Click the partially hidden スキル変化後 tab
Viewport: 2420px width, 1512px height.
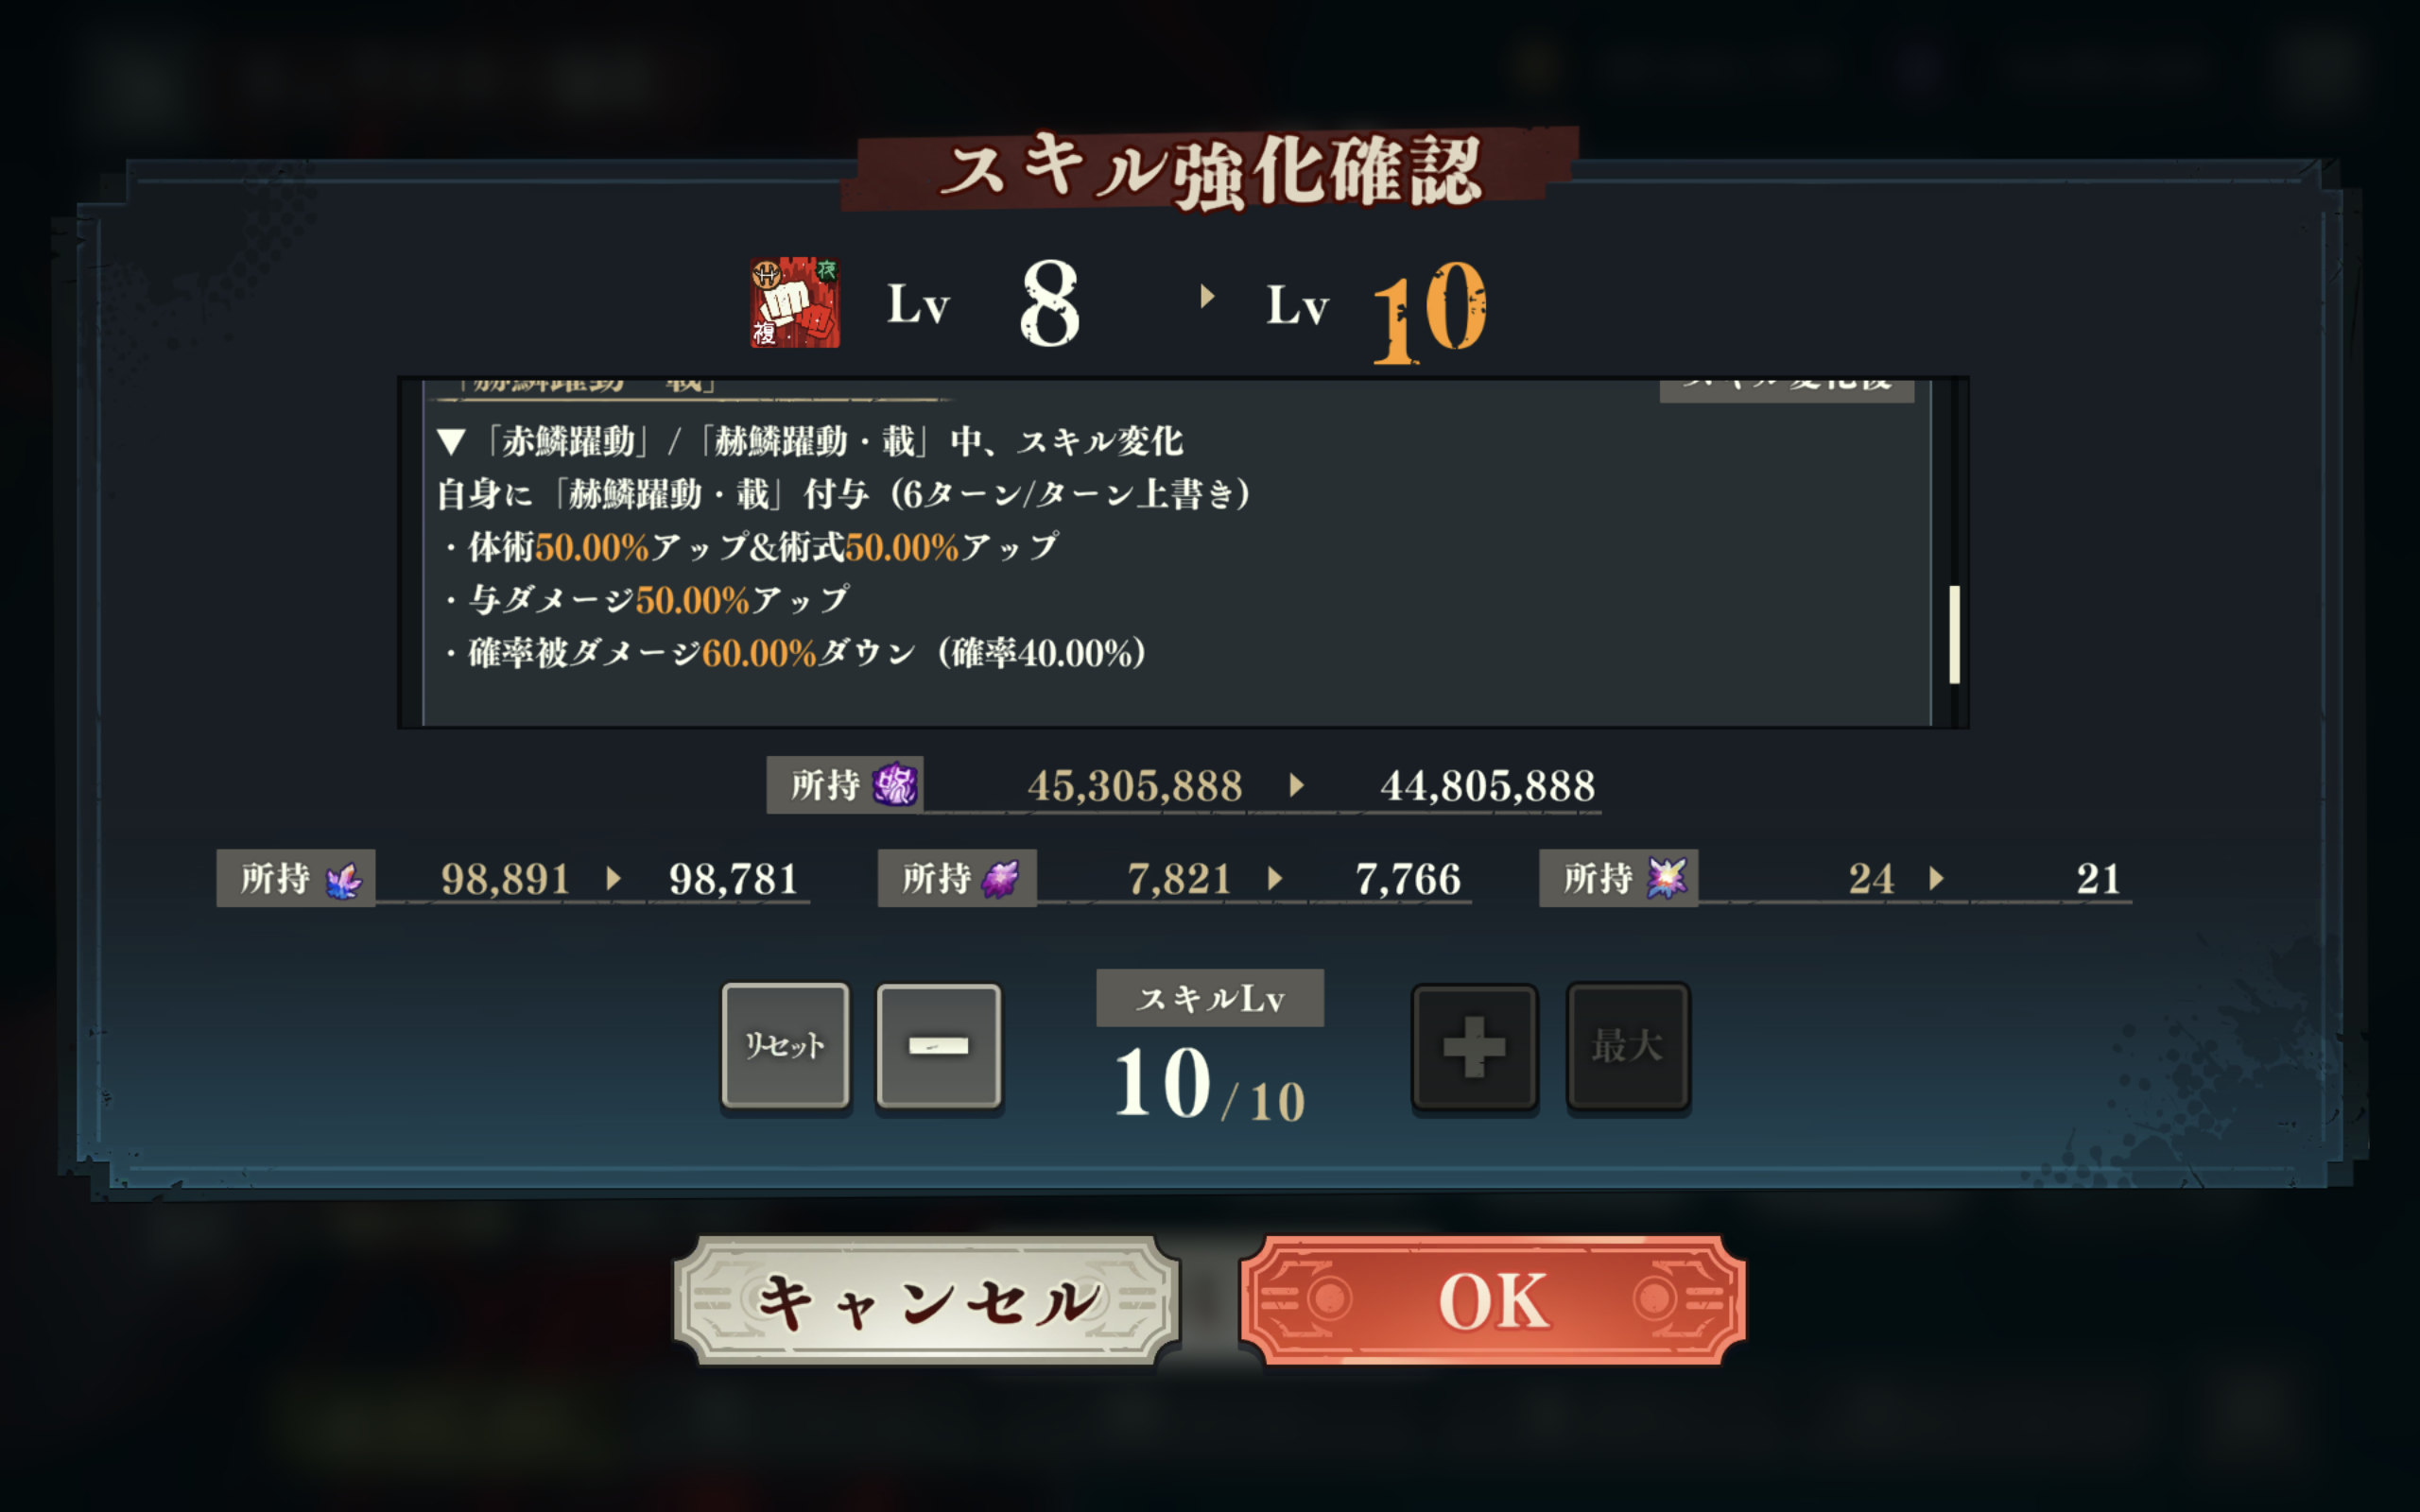[1787, 389]
